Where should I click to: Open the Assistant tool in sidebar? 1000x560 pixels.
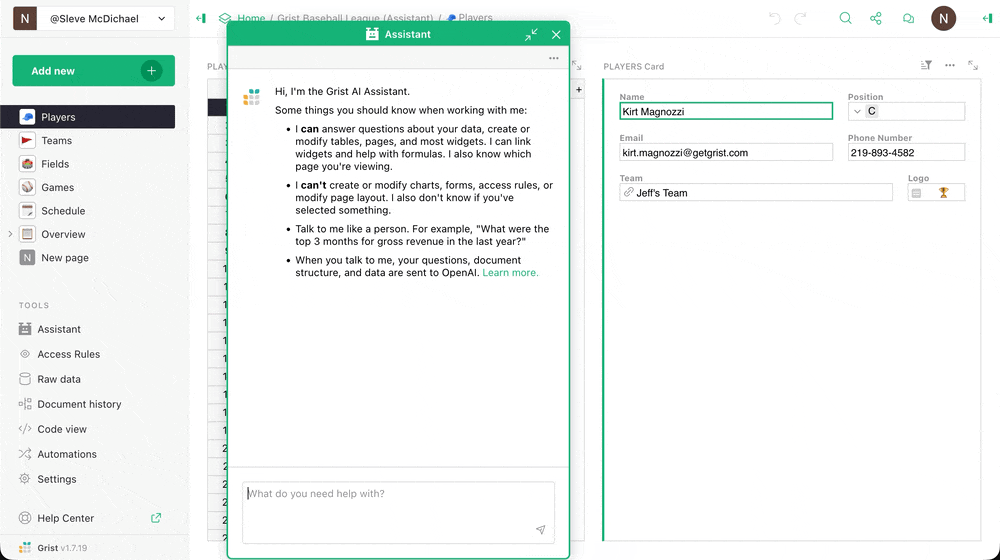[59, 329]
